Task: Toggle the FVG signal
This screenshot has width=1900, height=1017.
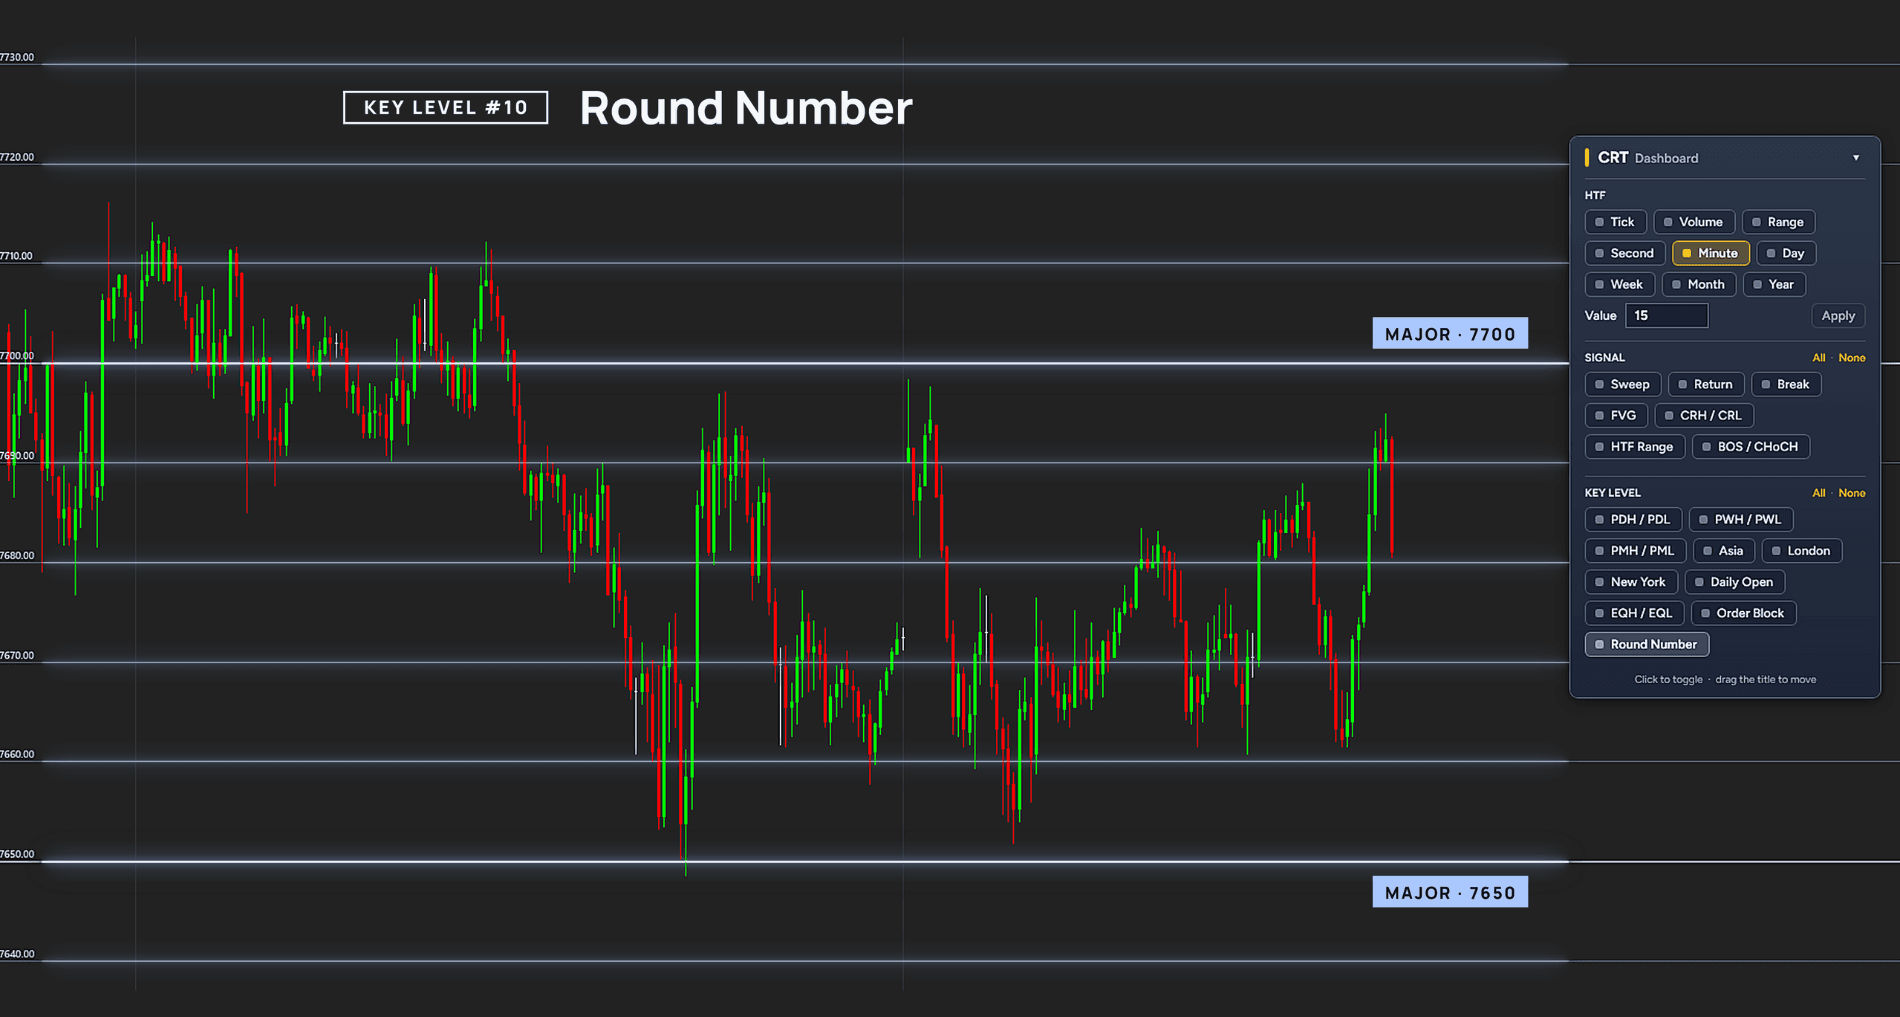Action: click(x=1616, y=415)
